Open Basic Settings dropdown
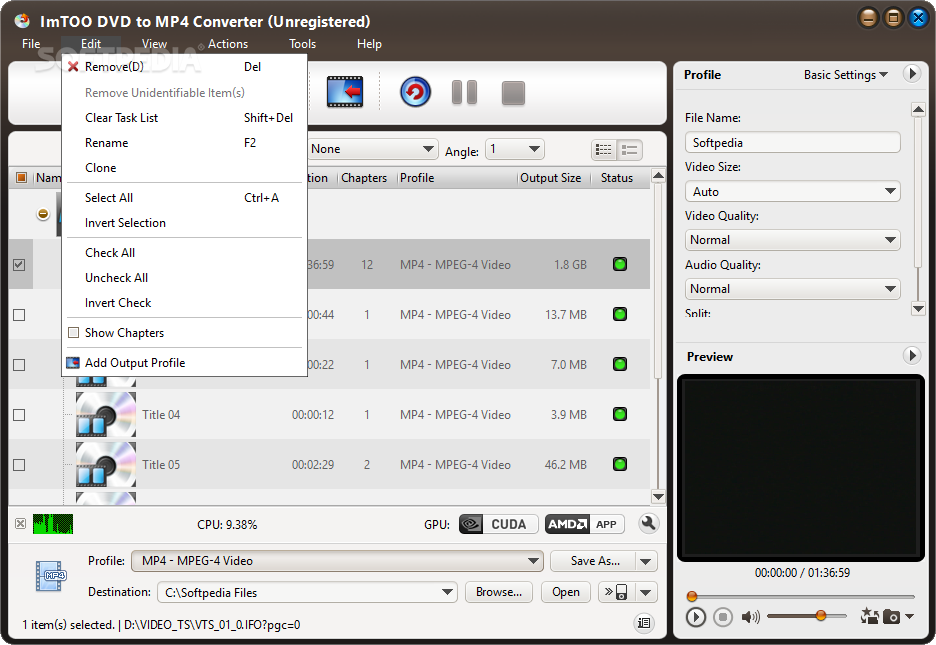 845,75
